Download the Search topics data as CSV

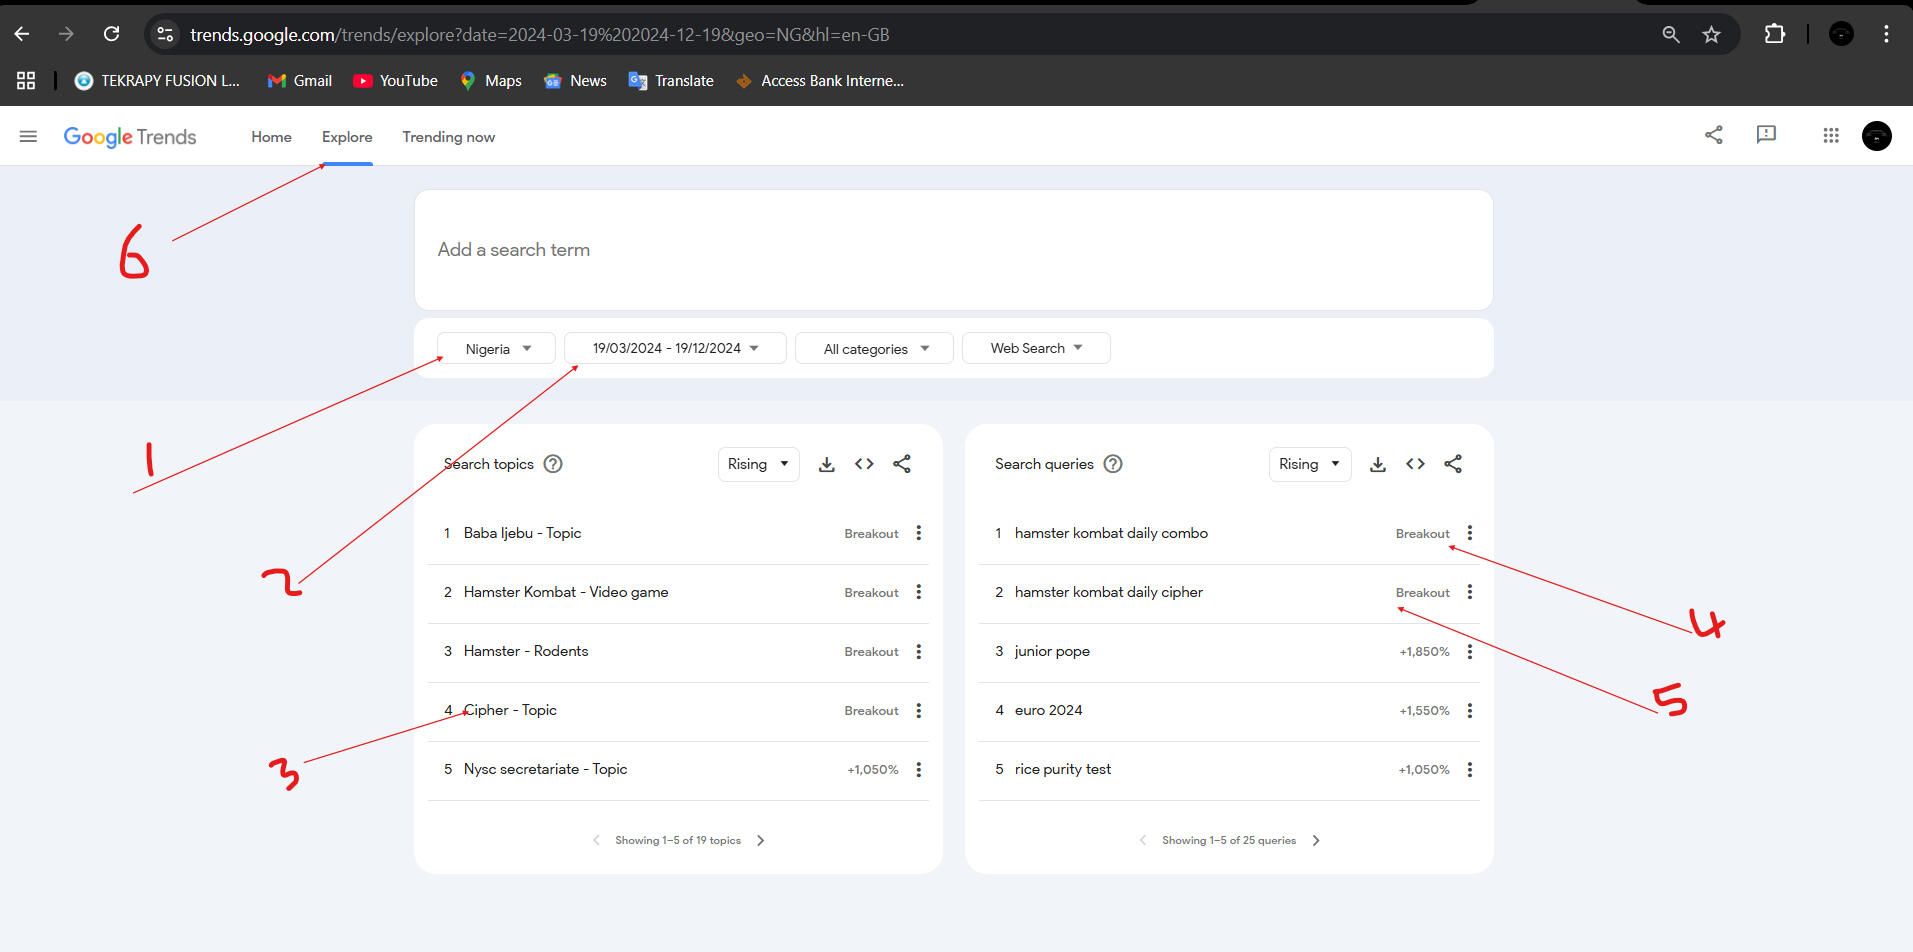tap(826, 464)
